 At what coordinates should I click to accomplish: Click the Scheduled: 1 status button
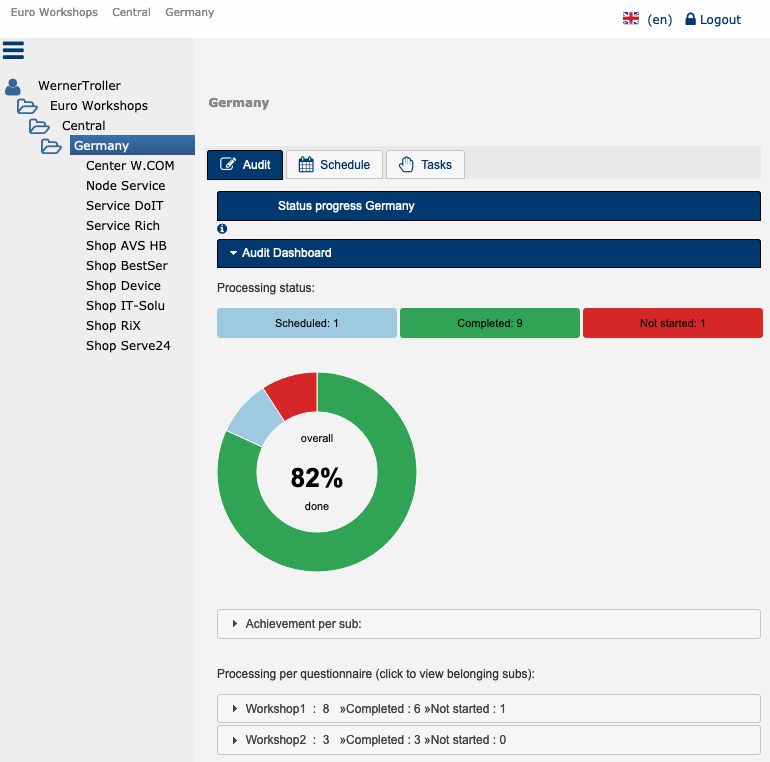point(307,323)
